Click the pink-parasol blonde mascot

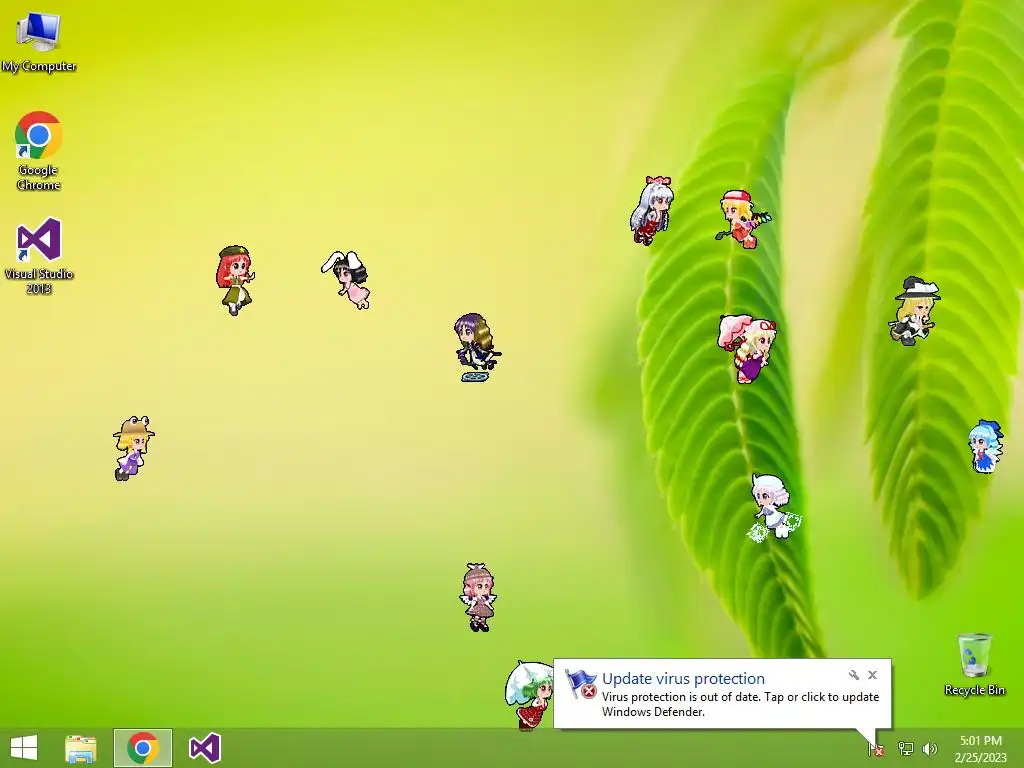coord(748,349)
